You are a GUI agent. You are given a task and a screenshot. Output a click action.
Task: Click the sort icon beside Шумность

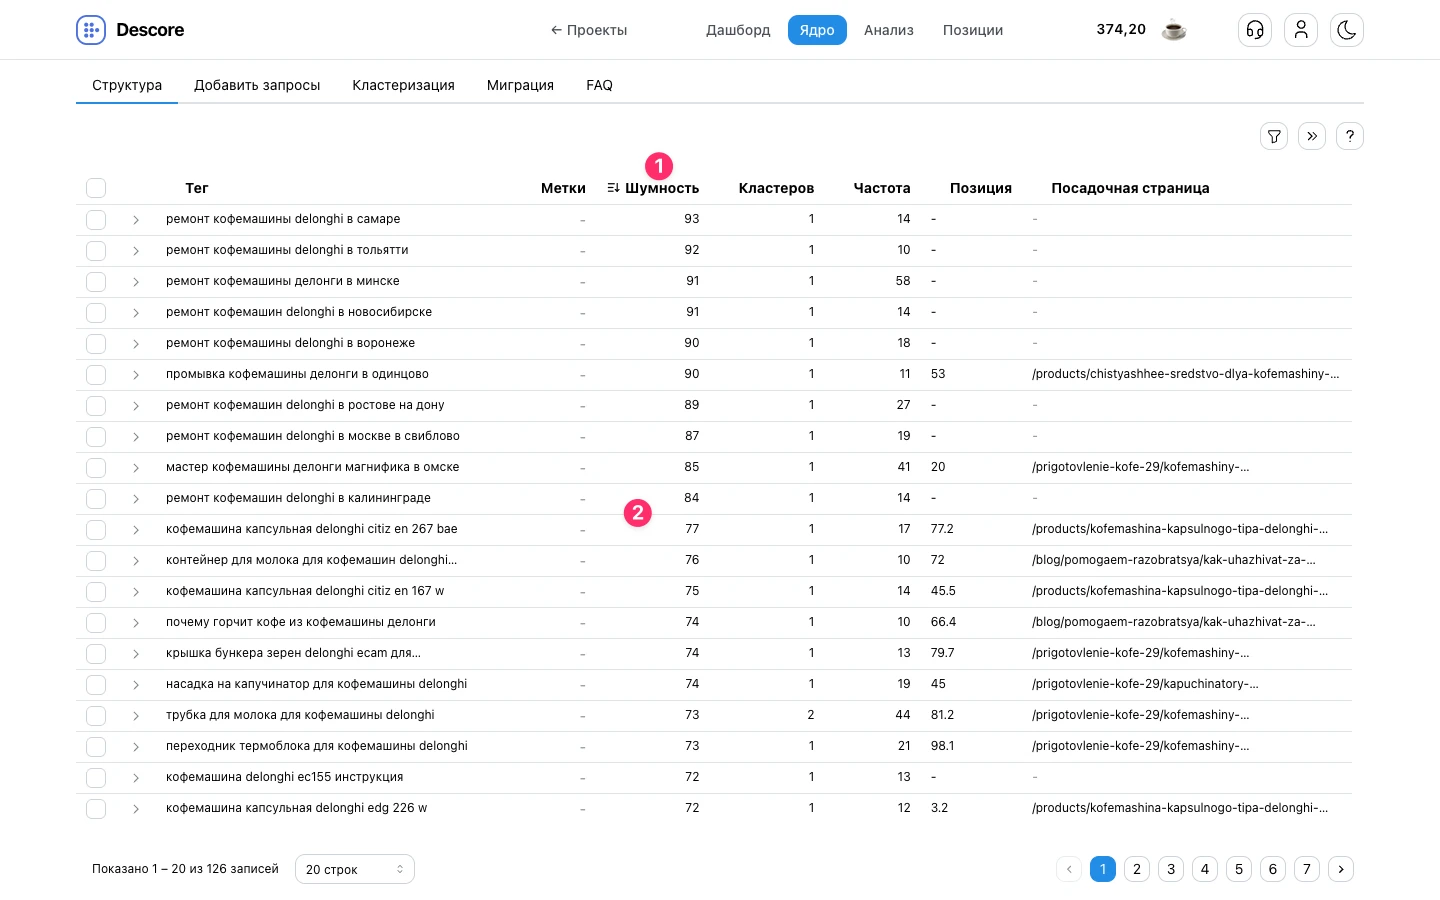click(x=613, y=188)
